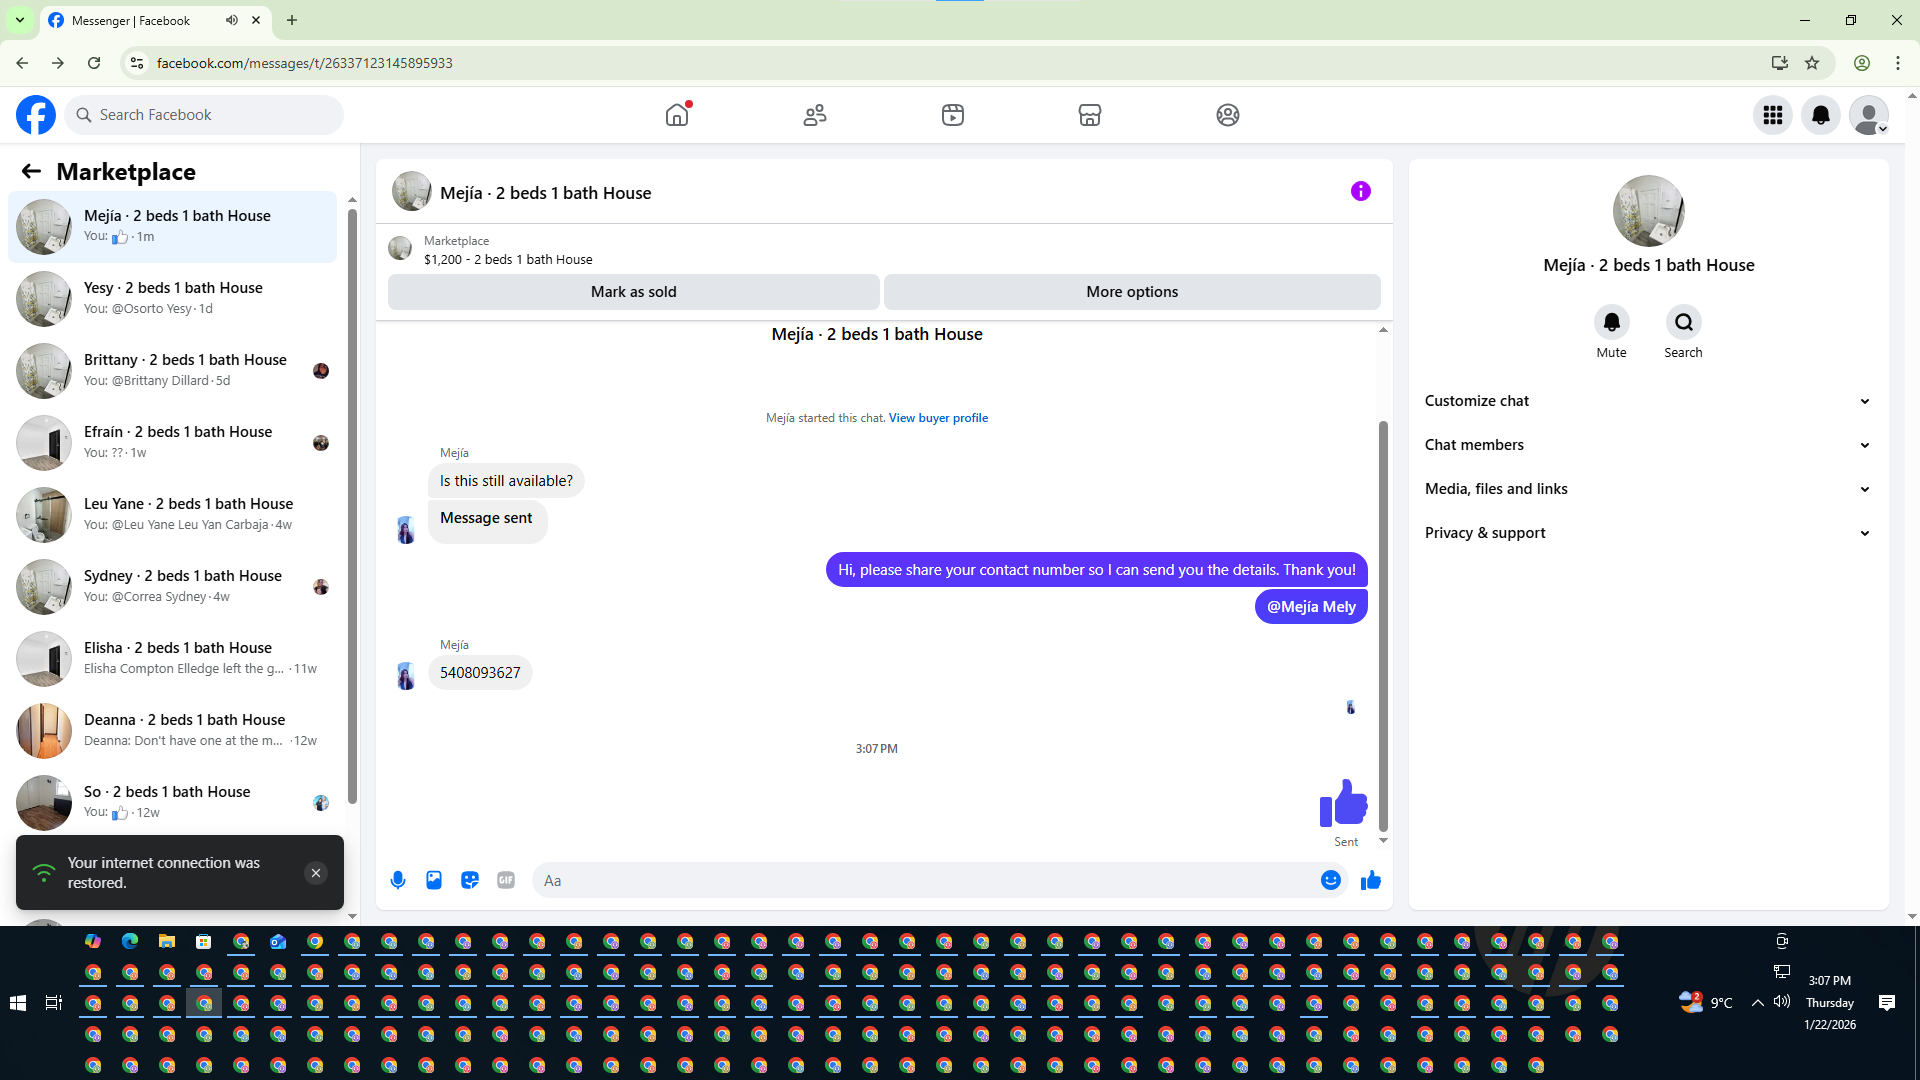Image resolution: width=1920 pixels, height=1080 pixels.
Task: Record a voice clip with the microphone icon
Action: click(398, 880)
